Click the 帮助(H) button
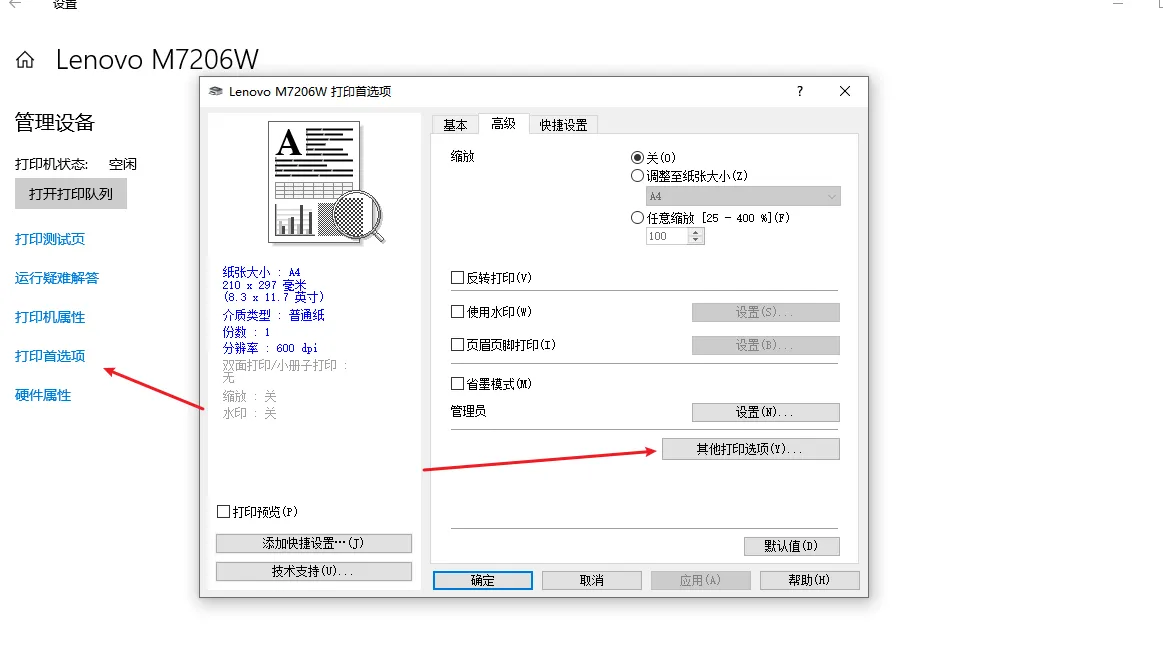 pyautogui.click(x=810, y=581)
